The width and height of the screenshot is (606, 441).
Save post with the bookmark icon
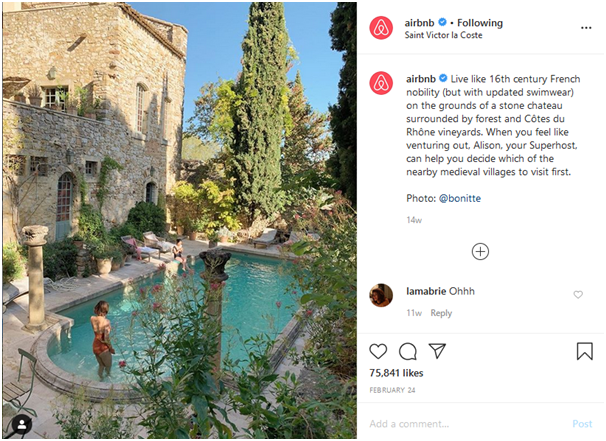click(584, 351)
